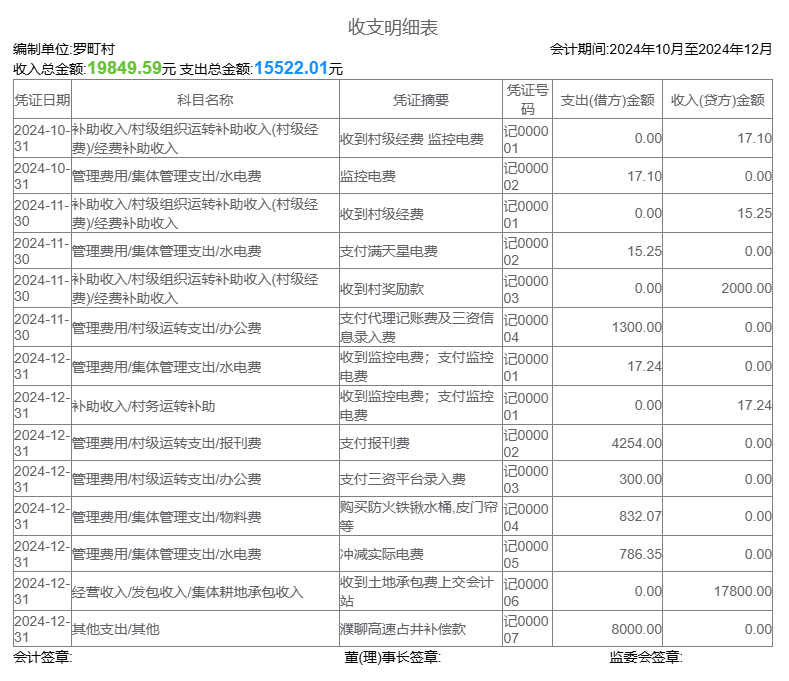Click the 支出(借方)金额 column header

[x=607, y=100]
